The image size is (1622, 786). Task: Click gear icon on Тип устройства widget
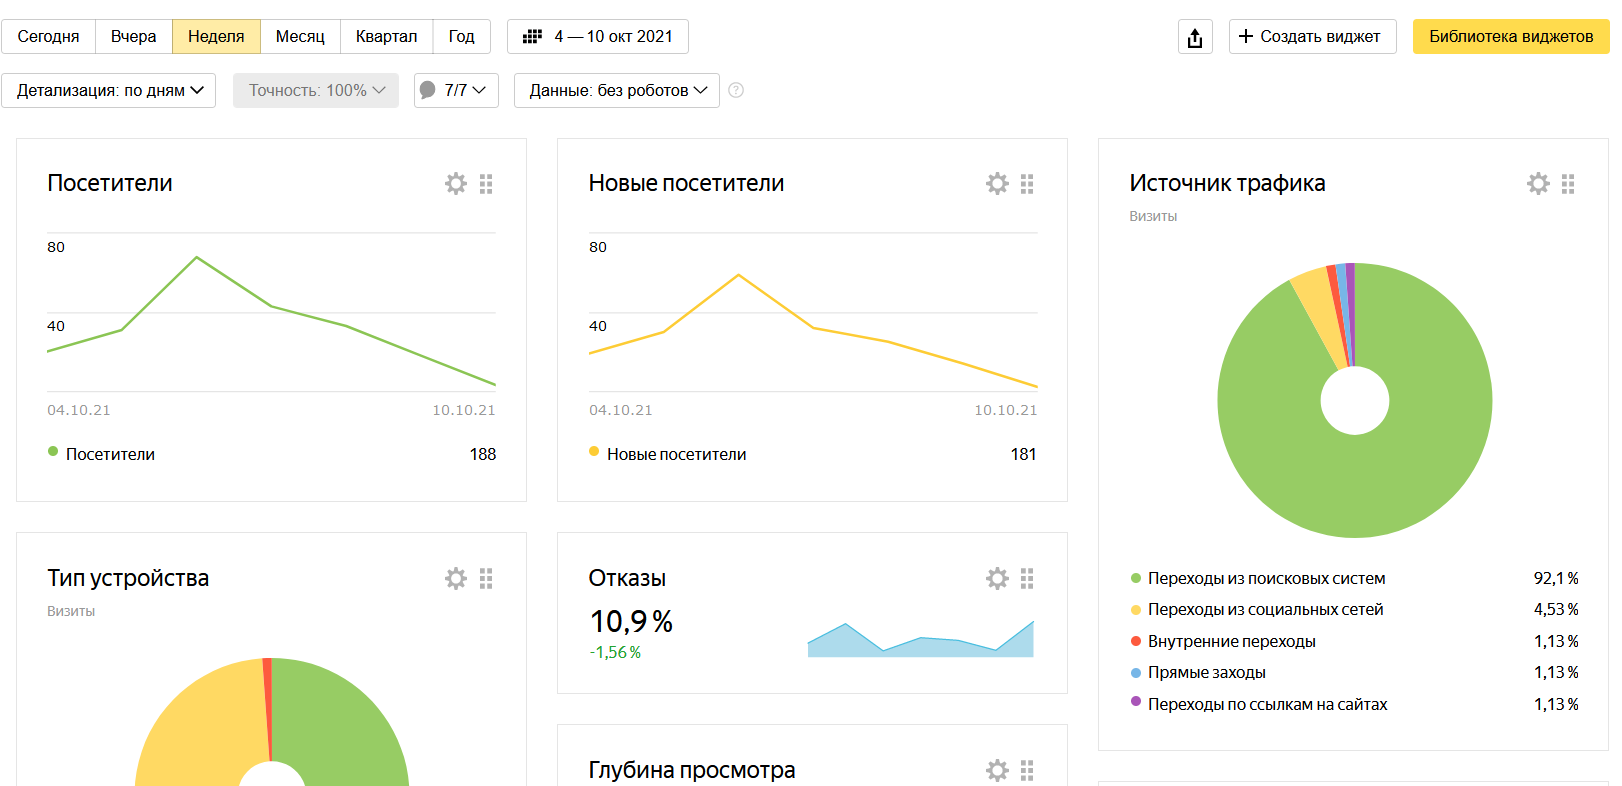[456, 579]
